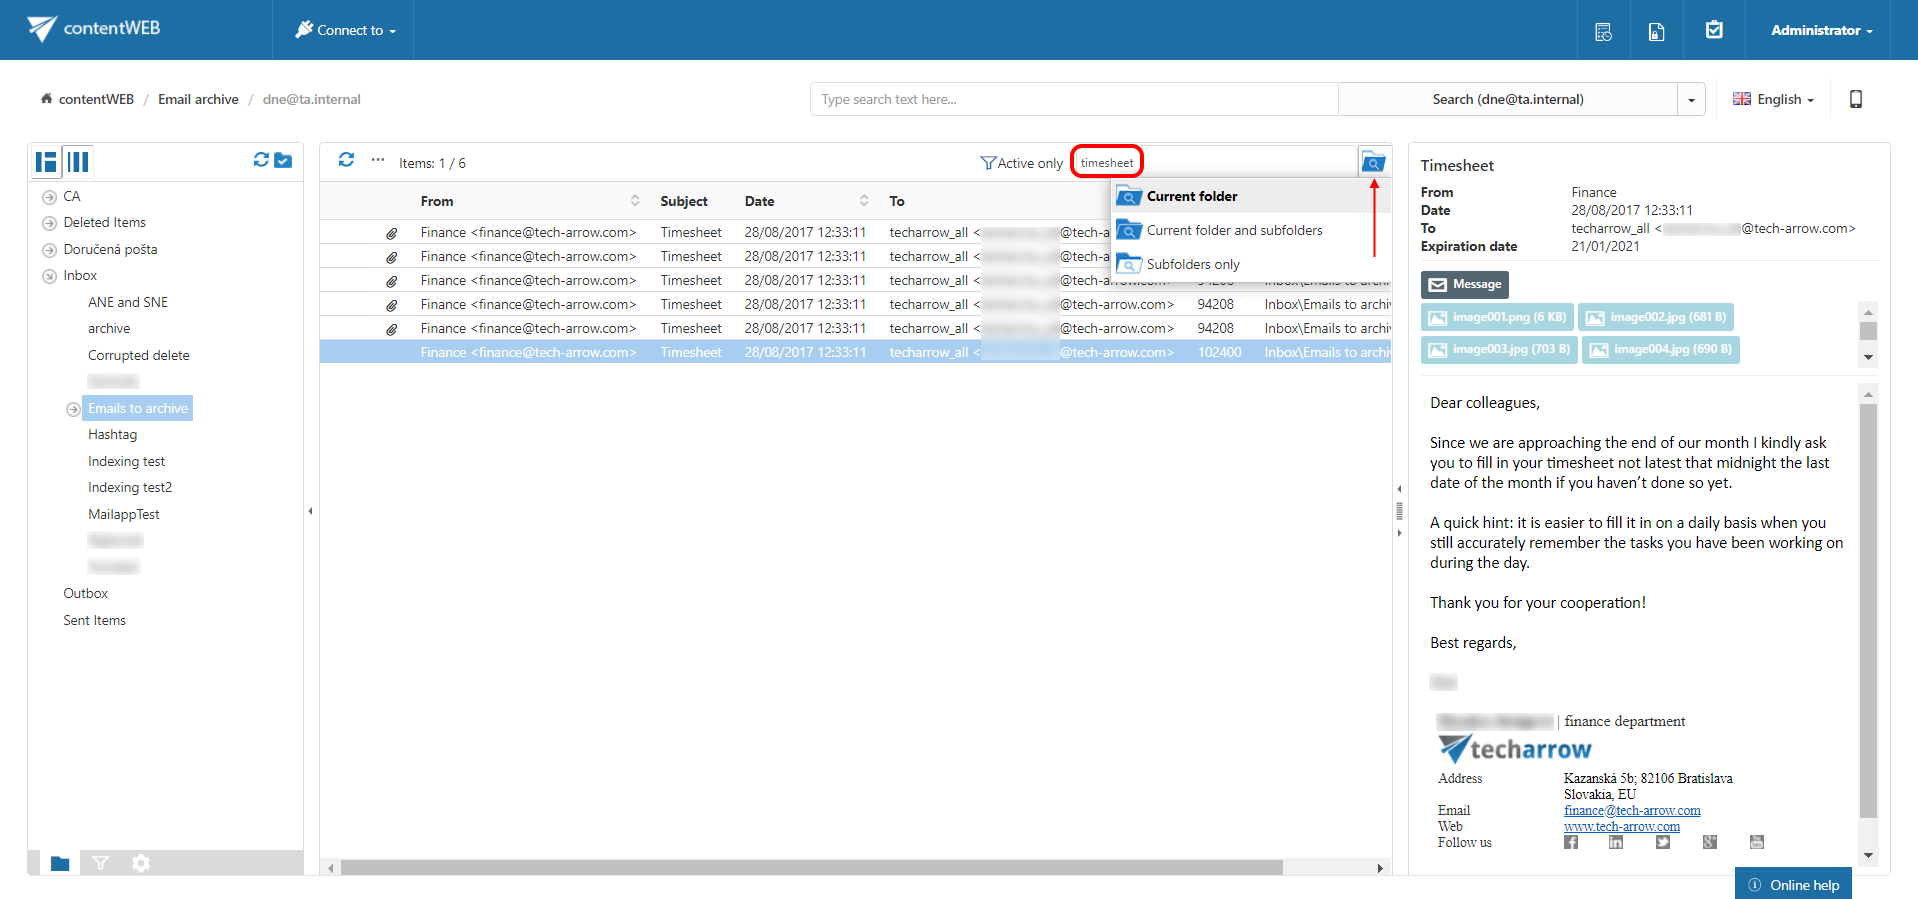Viewport: 1918px width, 899px height.
Task: Select the three-column layout view
Action: [78, 161]
